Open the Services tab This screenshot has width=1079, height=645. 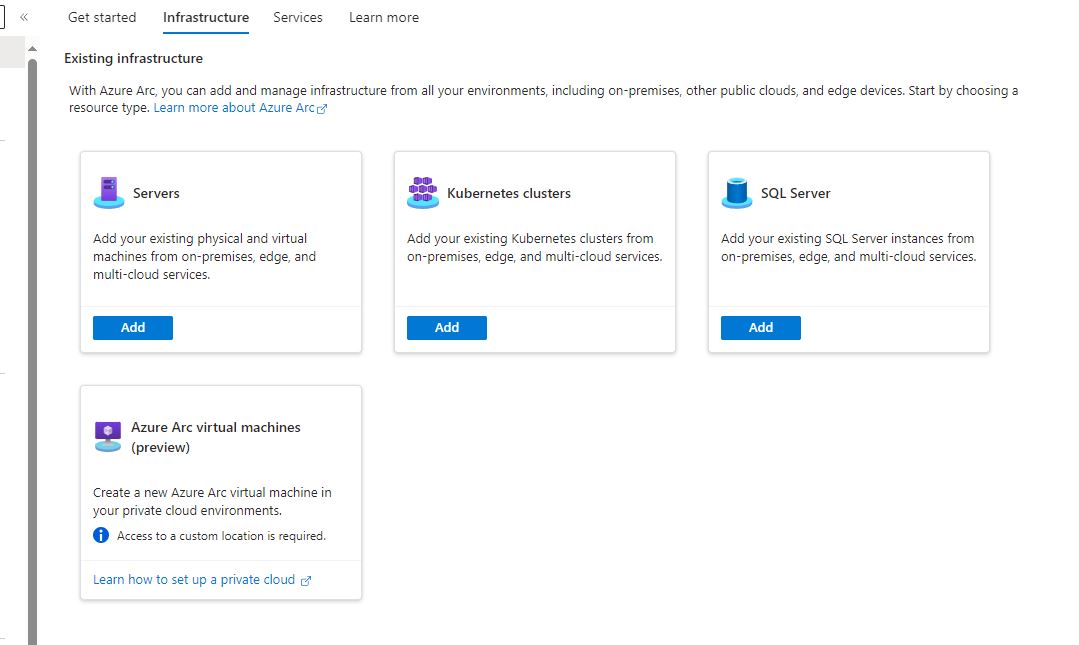298,17
